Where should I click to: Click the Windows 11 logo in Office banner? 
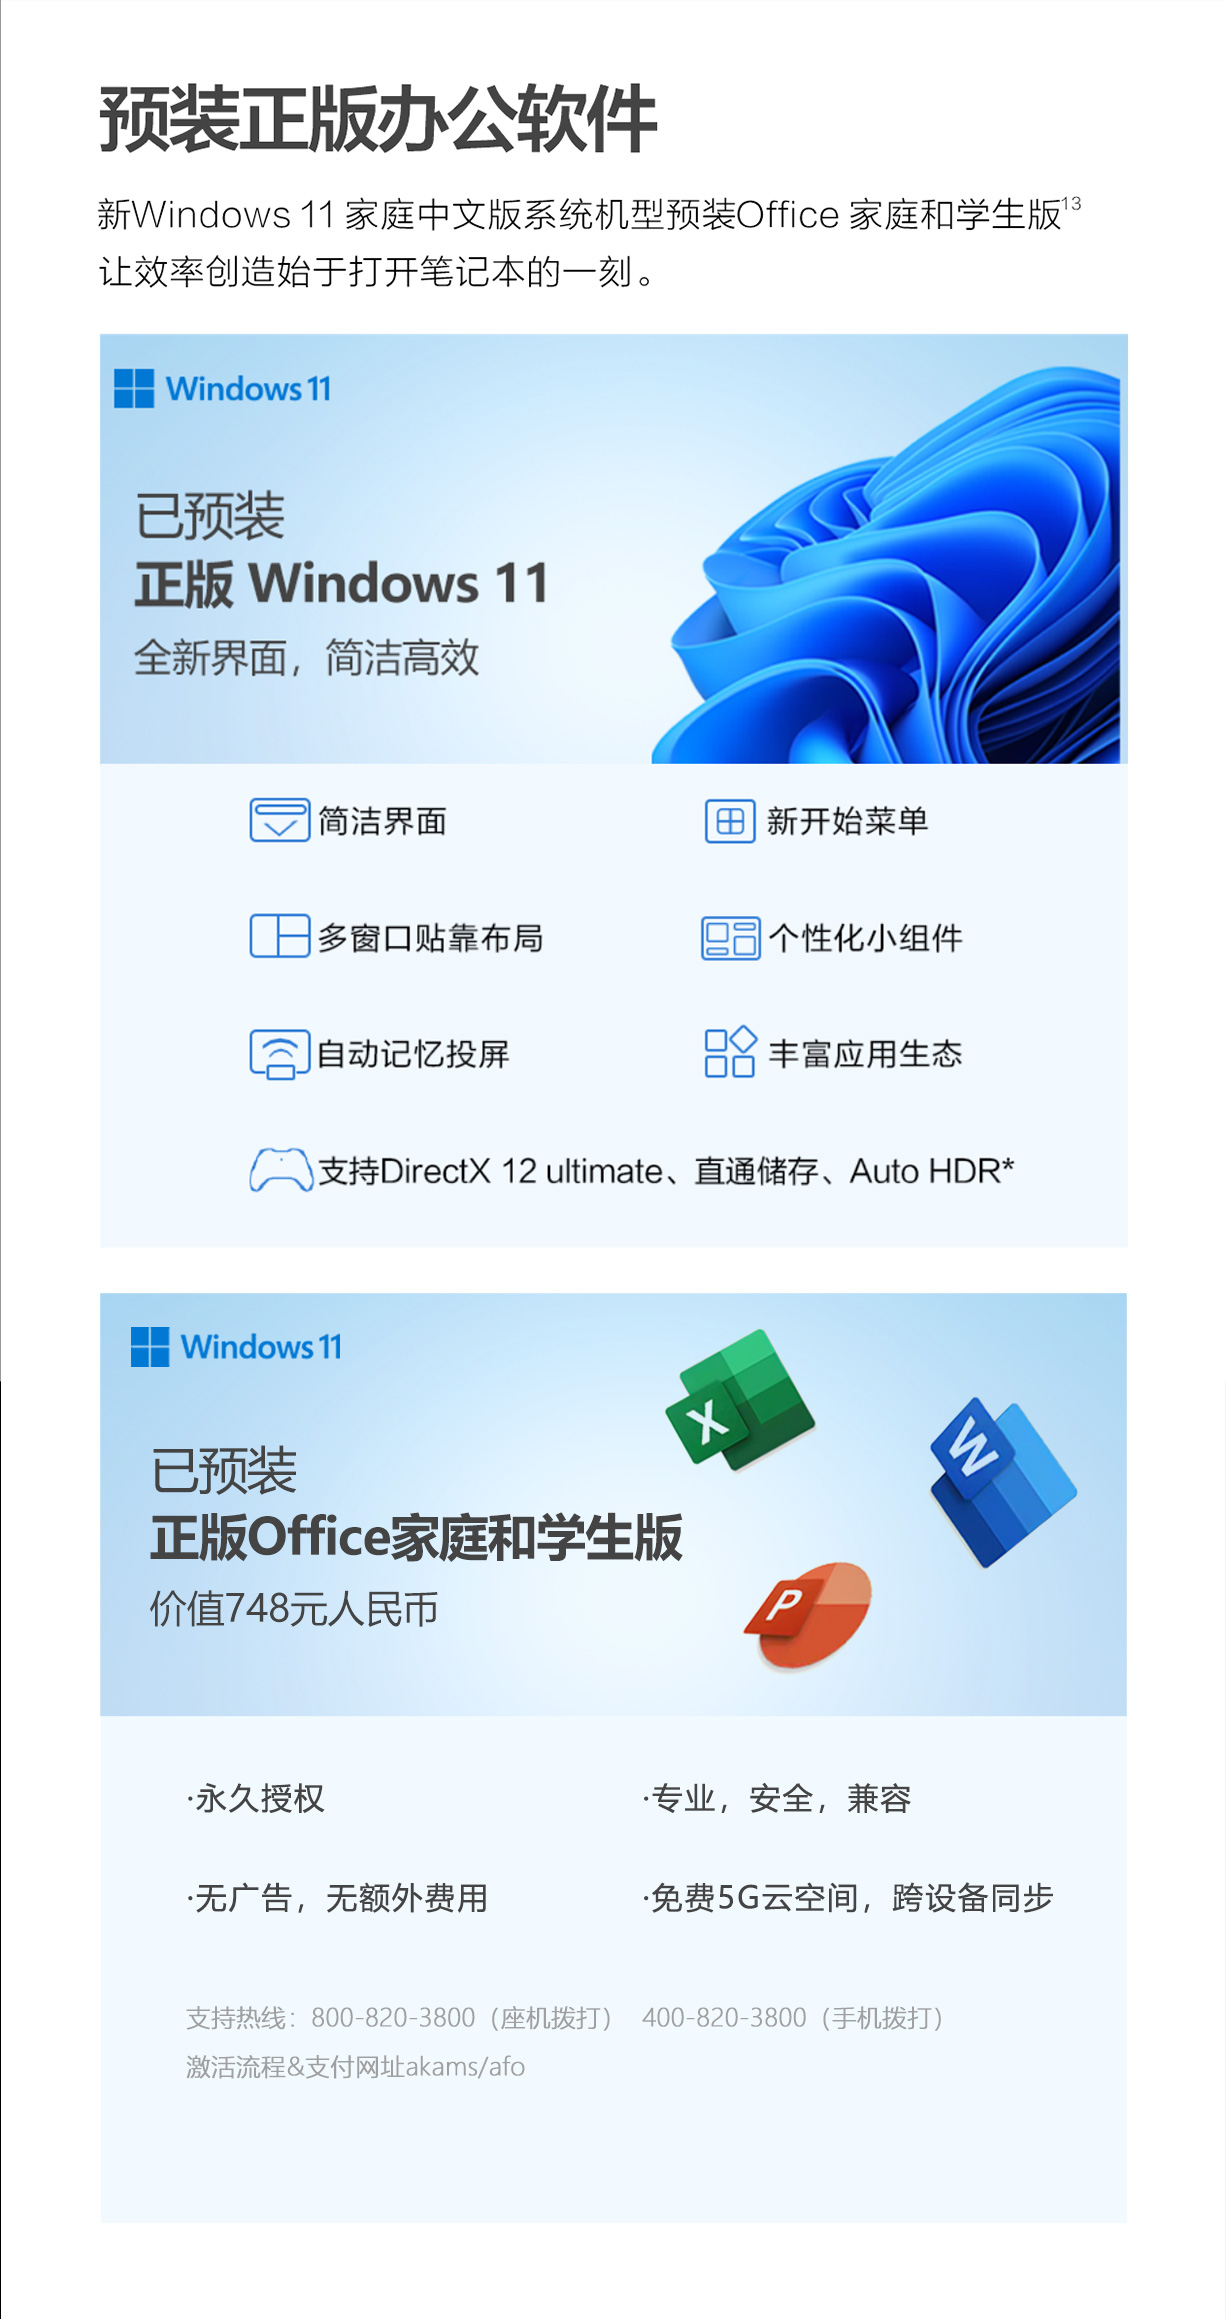(236, 1346)
